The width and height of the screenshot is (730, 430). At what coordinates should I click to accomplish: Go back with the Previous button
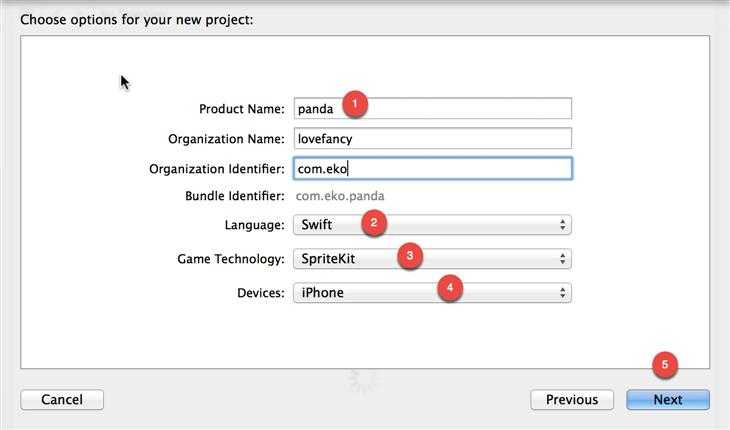pyautogui.click(x=571, y=400)
